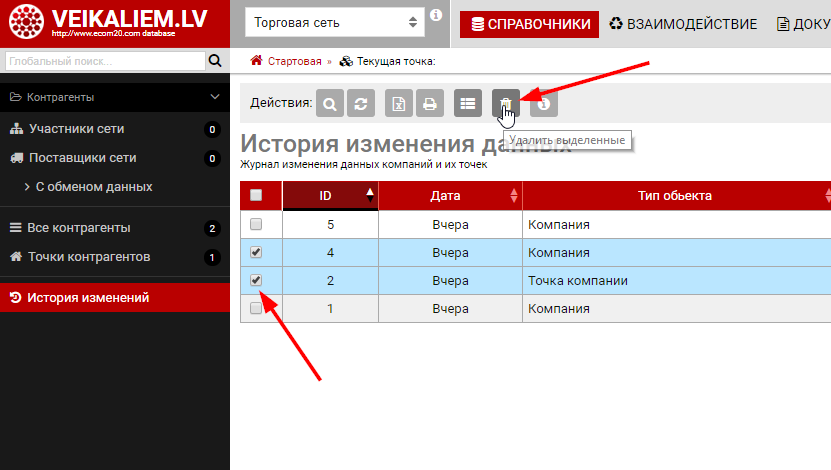Image resolution: width=831 pixels, height=470 pixels.
Task: Open the list view columns icon
Action: click(x=467, y=103)
